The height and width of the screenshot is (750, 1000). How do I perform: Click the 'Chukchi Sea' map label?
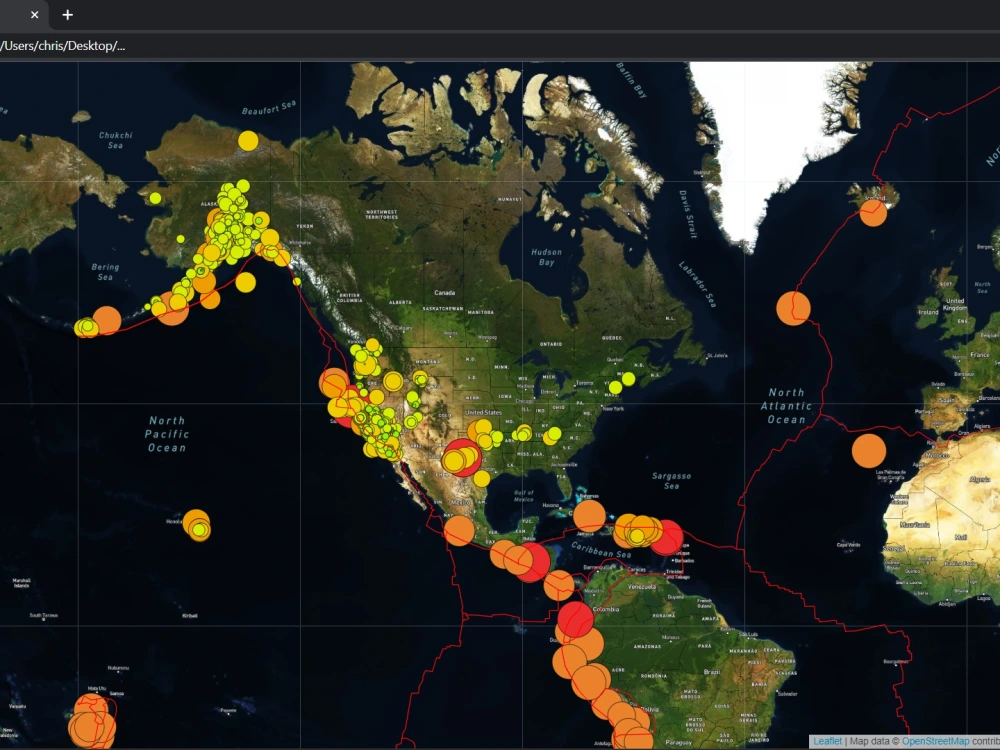point(115,140)
